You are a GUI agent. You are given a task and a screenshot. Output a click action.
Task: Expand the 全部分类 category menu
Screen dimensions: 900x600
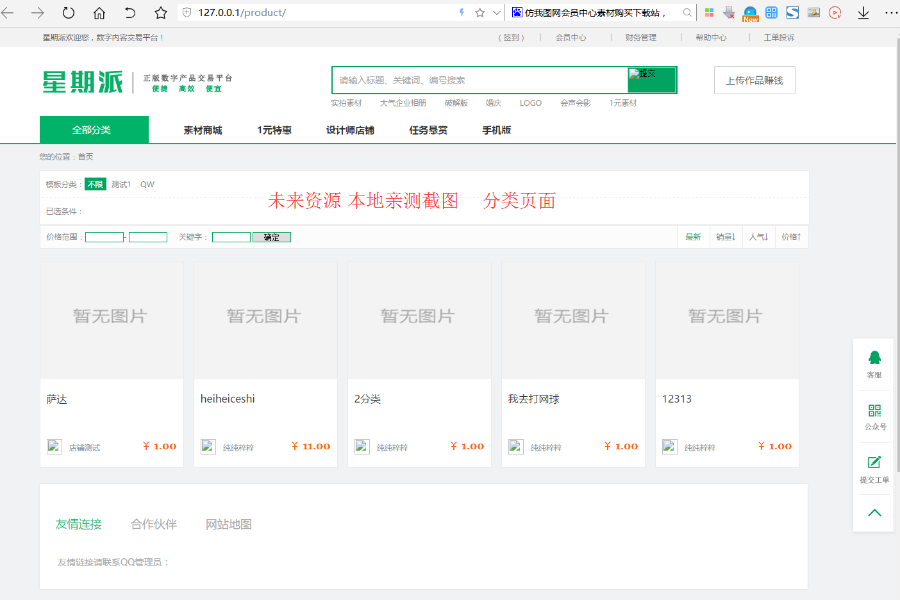click(93, 130)
